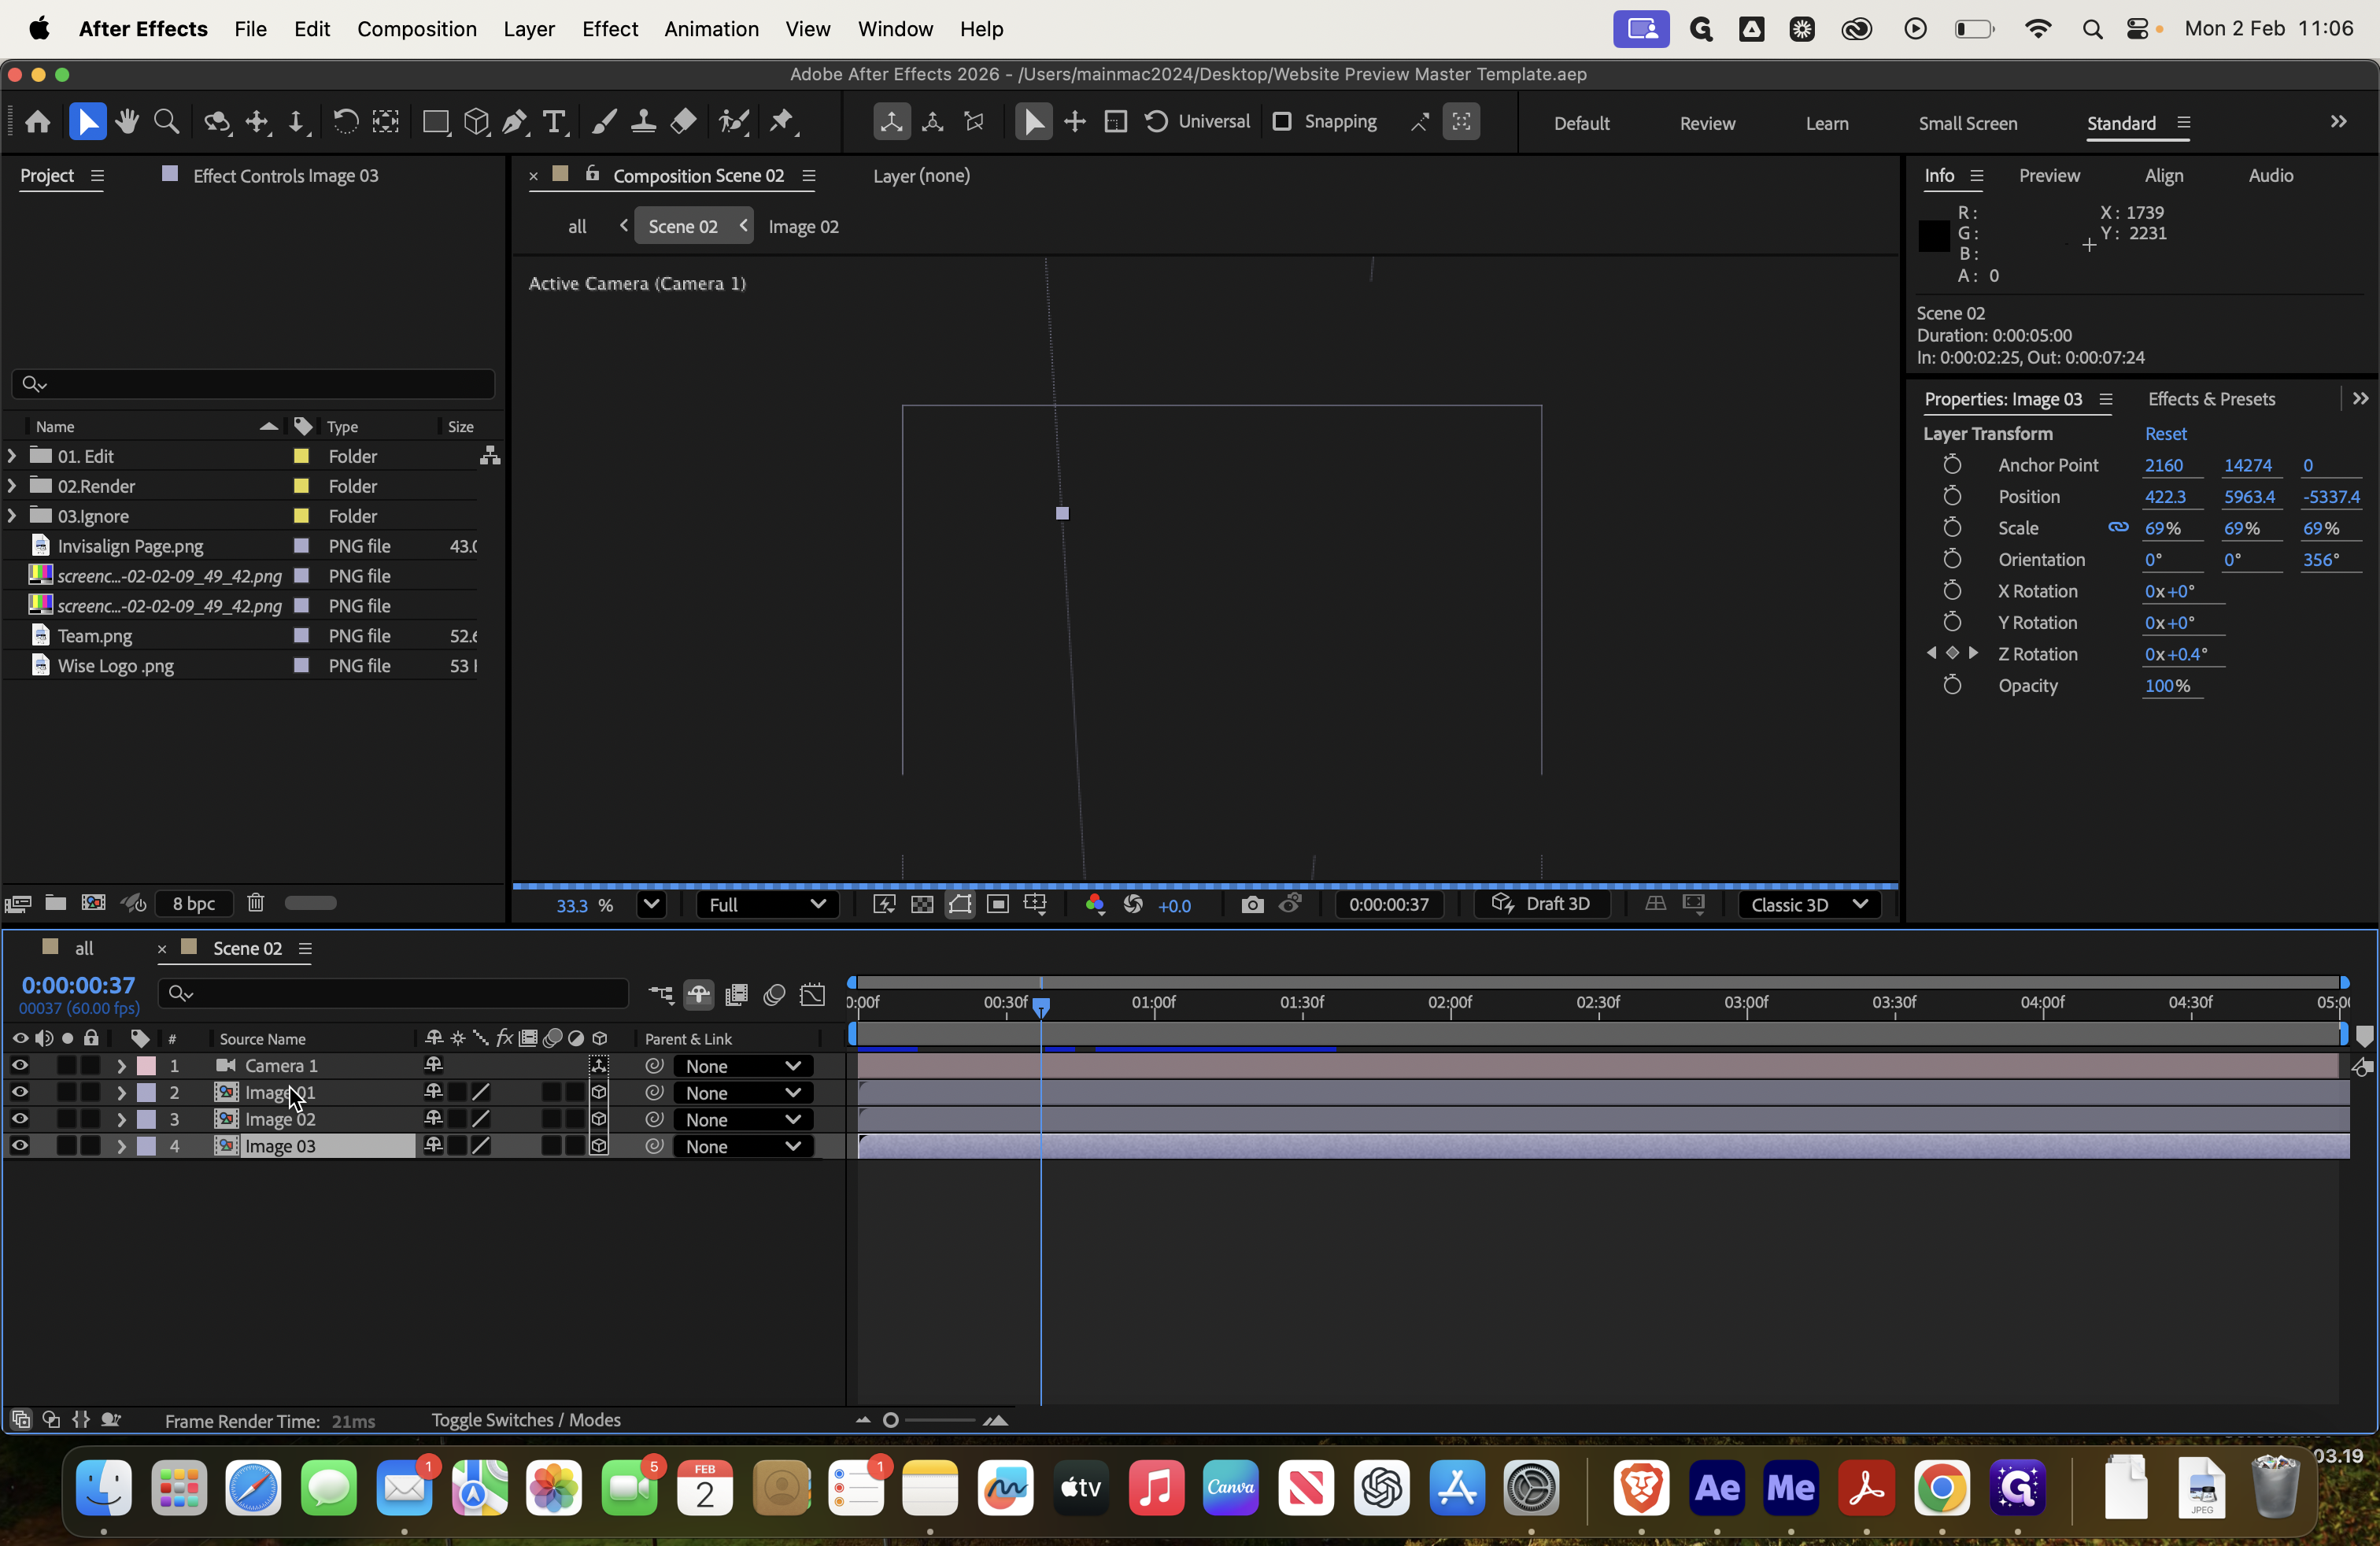Select the Pen tool in toolbar
The height and width of the screenshot is (1546, 2380).
[515, 122]
